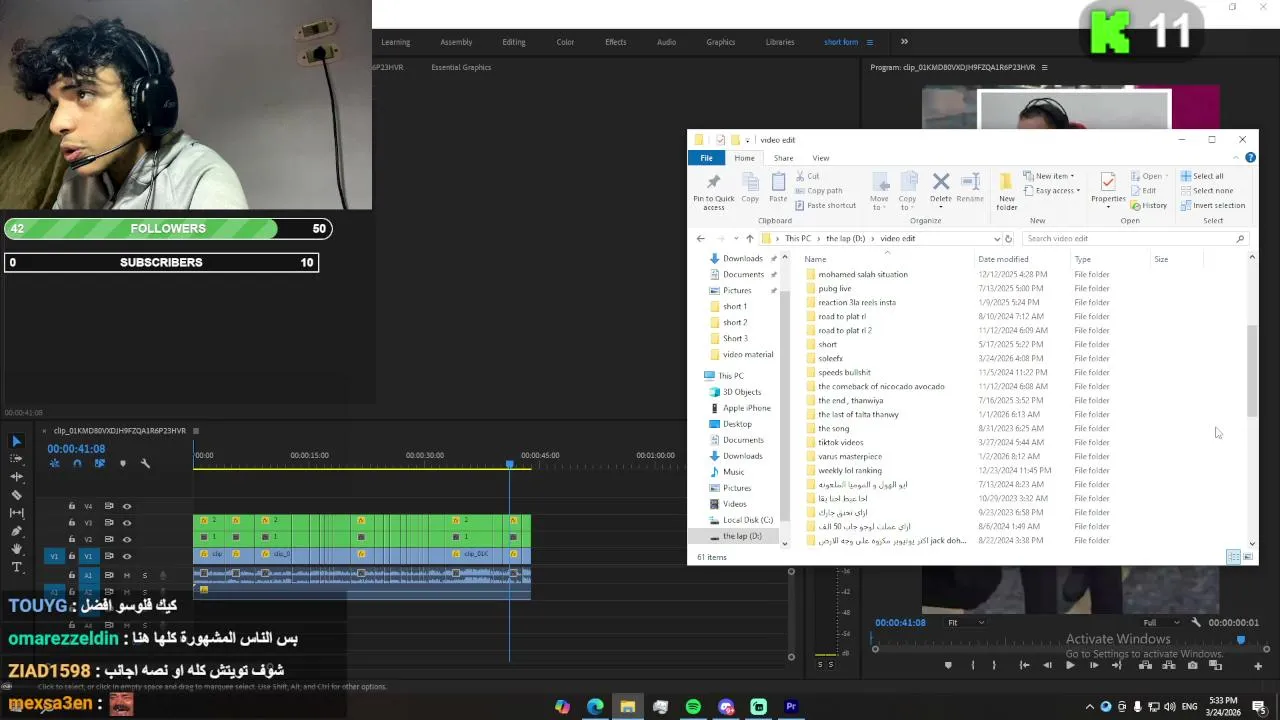Open the New item dropdown
This screenshot has width=1280, height=720.
tap(1049, 176)
